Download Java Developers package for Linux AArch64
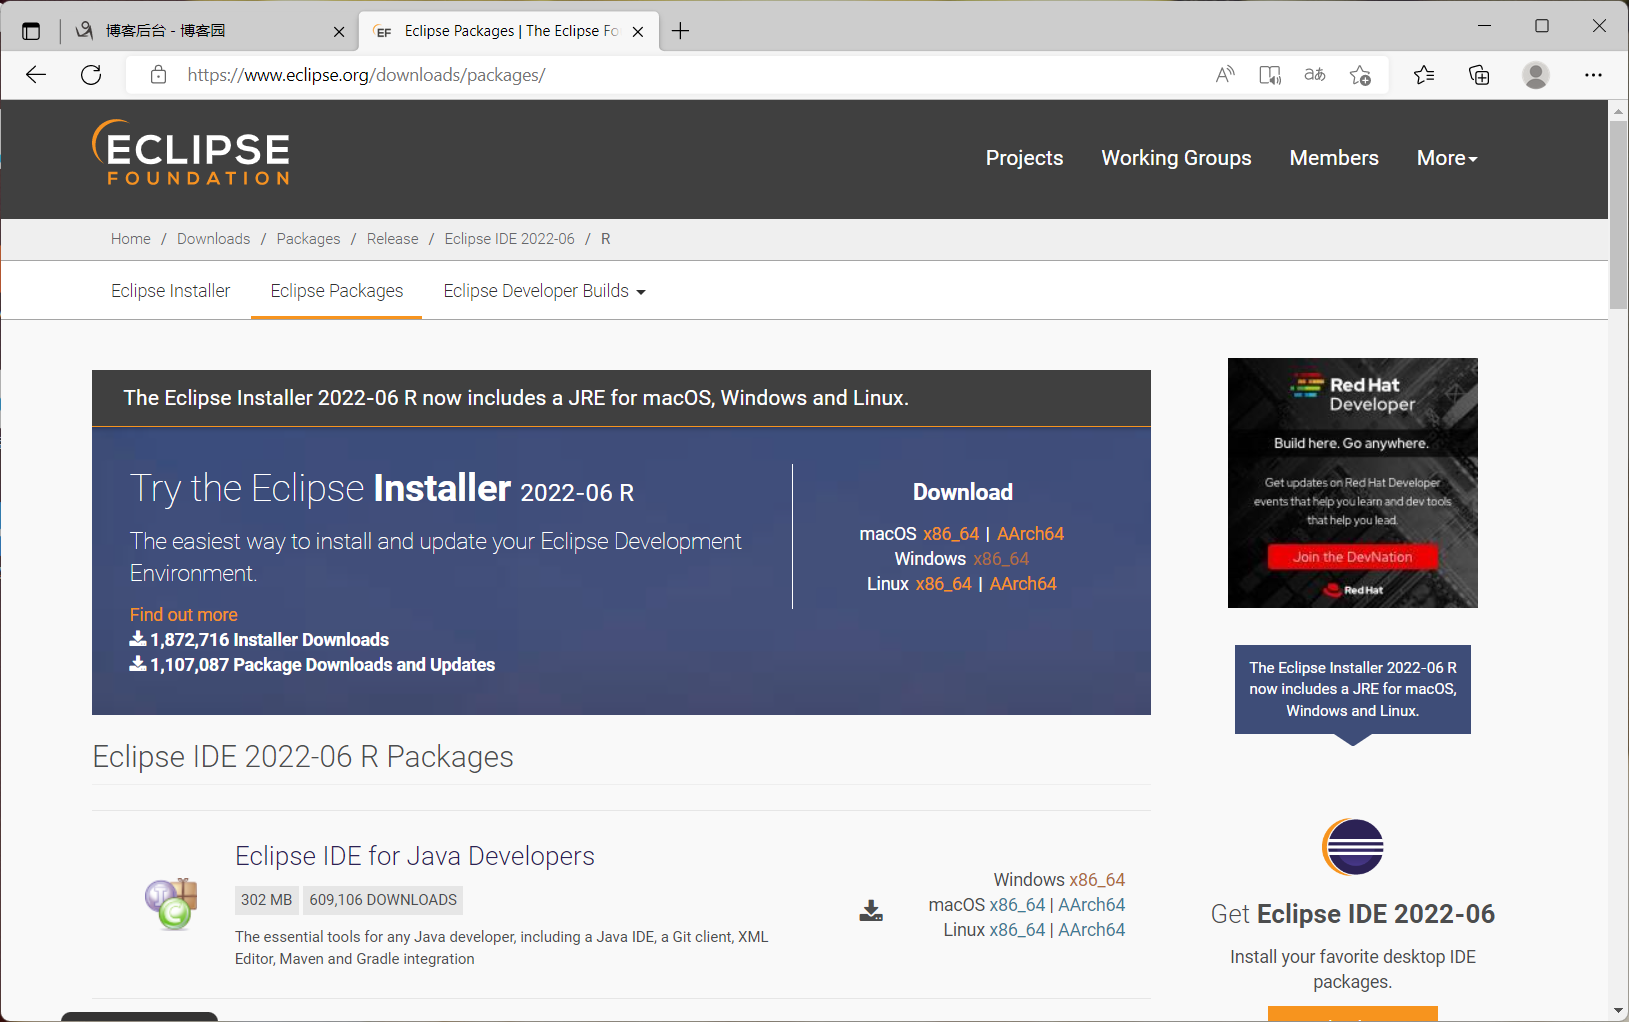 point(1092,930)
